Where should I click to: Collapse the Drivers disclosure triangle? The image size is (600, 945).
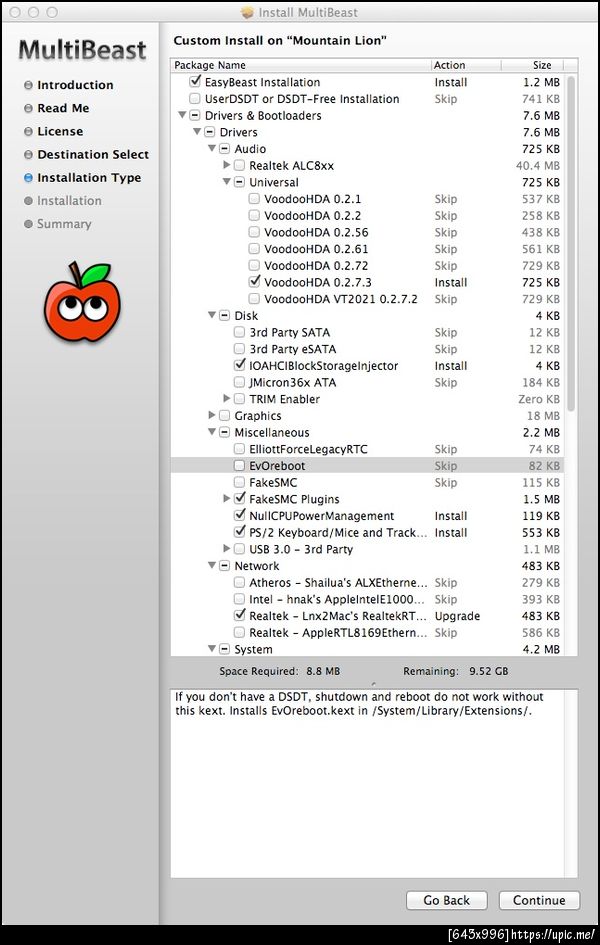pos(197,132)
